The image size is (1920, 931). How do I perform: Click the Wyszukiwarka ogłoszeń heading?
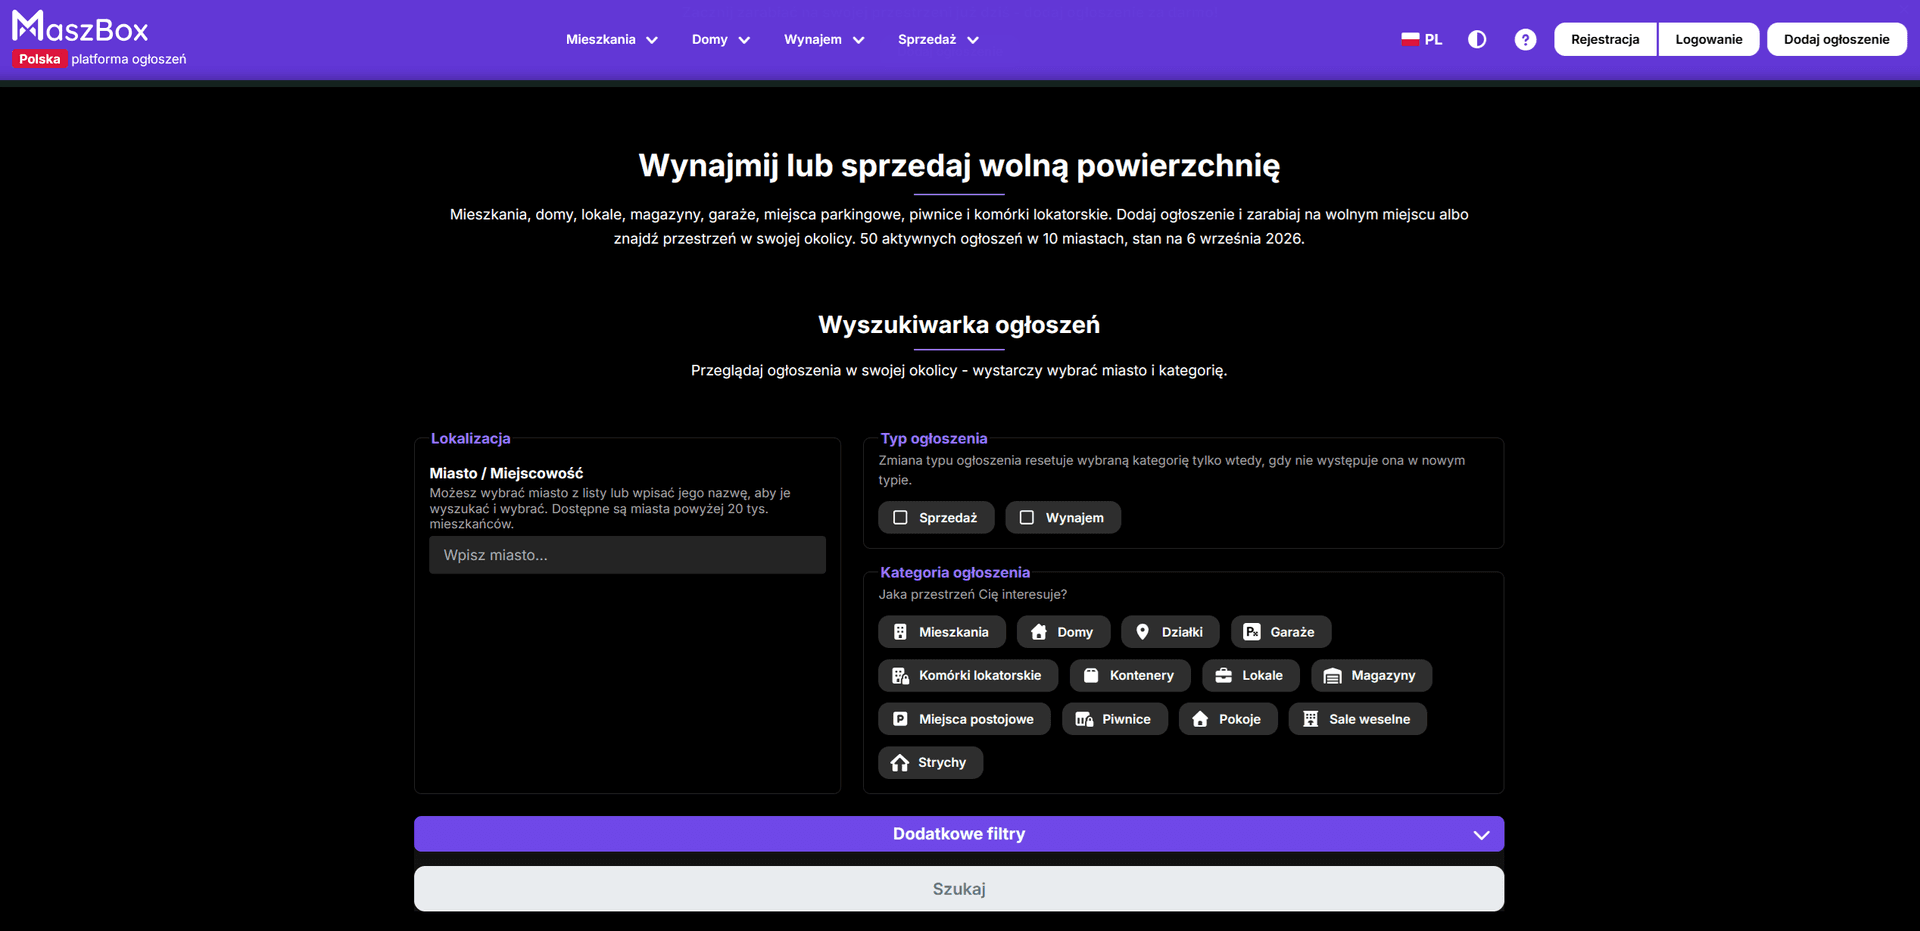(959, 325)
